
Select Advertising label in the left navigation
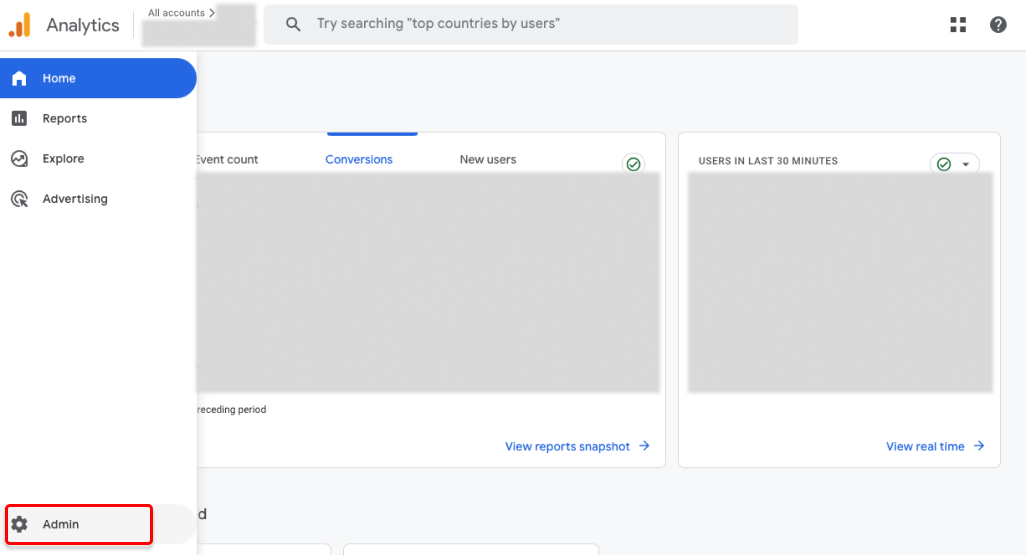coord(75,199)
